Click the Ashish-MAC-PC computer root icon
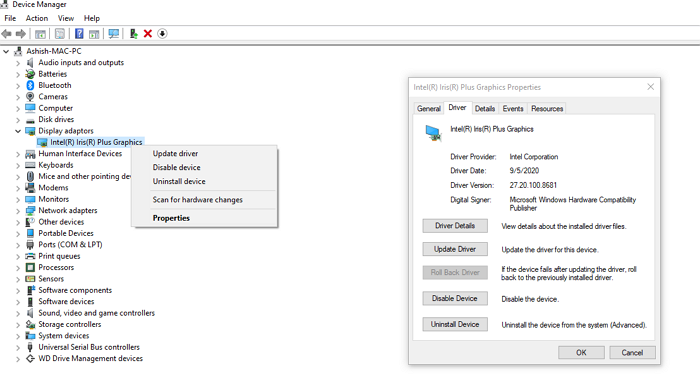The width and height of the screenshot is (700, 380). (x=18, y=51)
